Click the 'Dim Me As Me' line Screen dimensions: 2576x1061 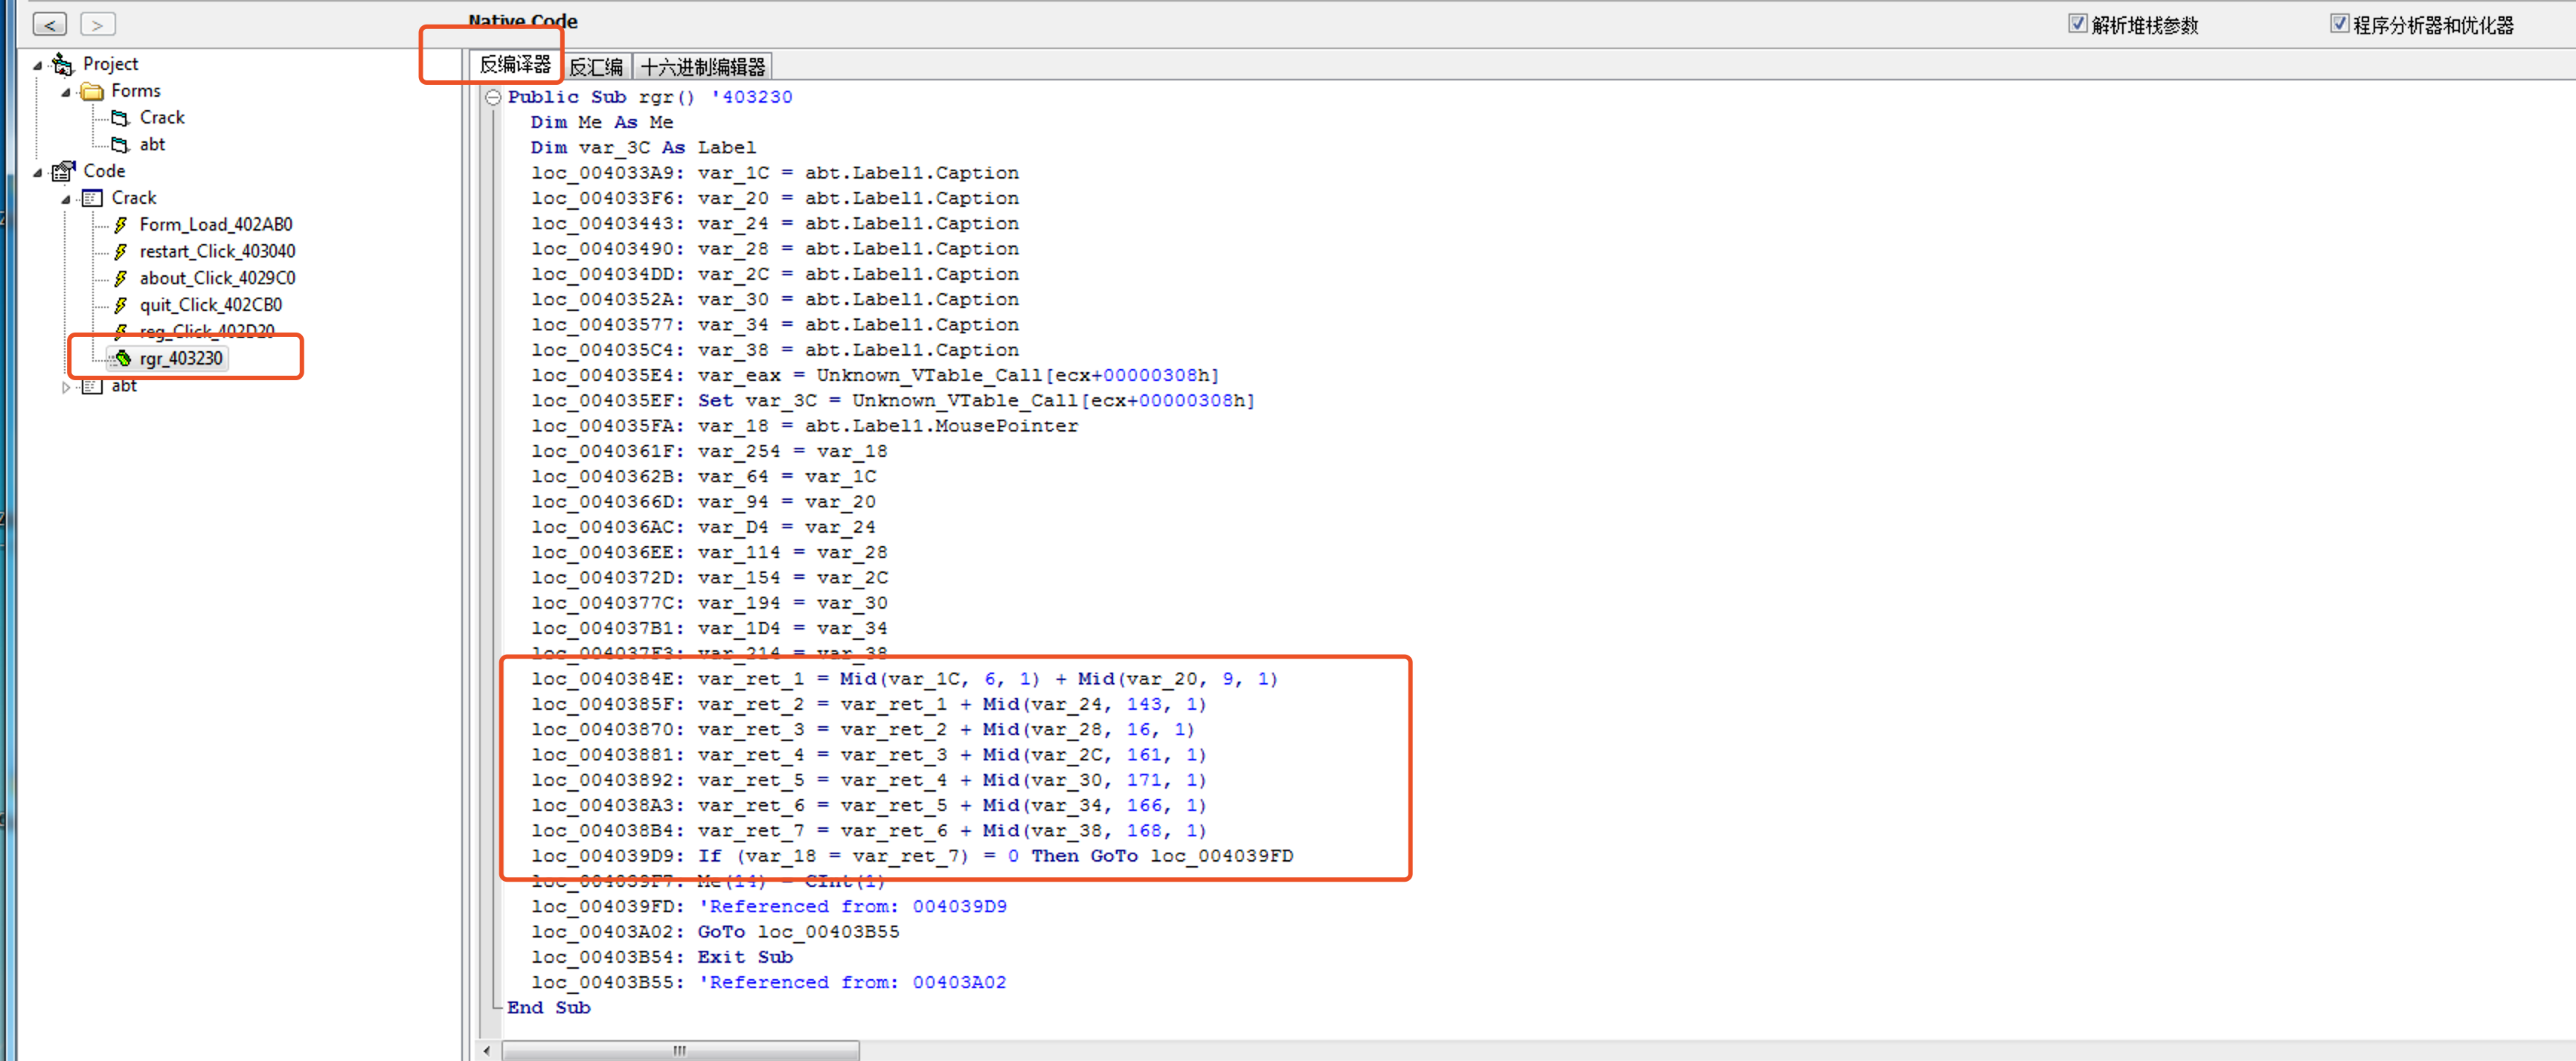tap(602, 122)
